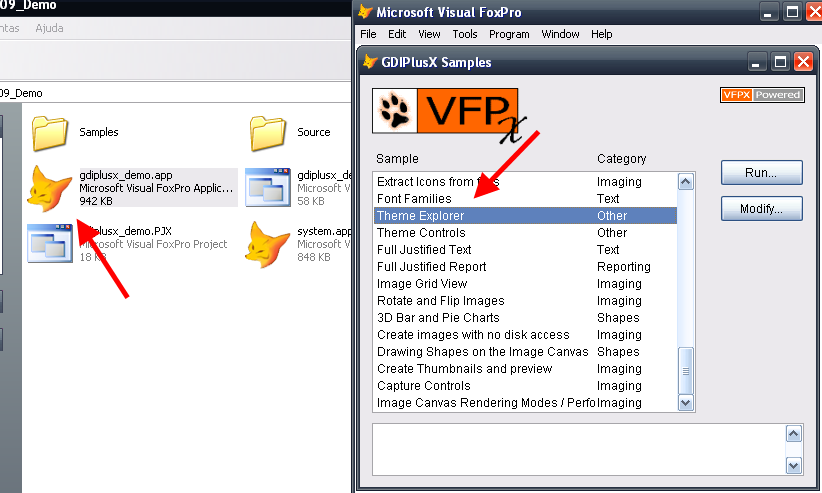The image size is (822, 493).
Task: Open the Ajuda menu in Explorer window
Action: point(49,28)
